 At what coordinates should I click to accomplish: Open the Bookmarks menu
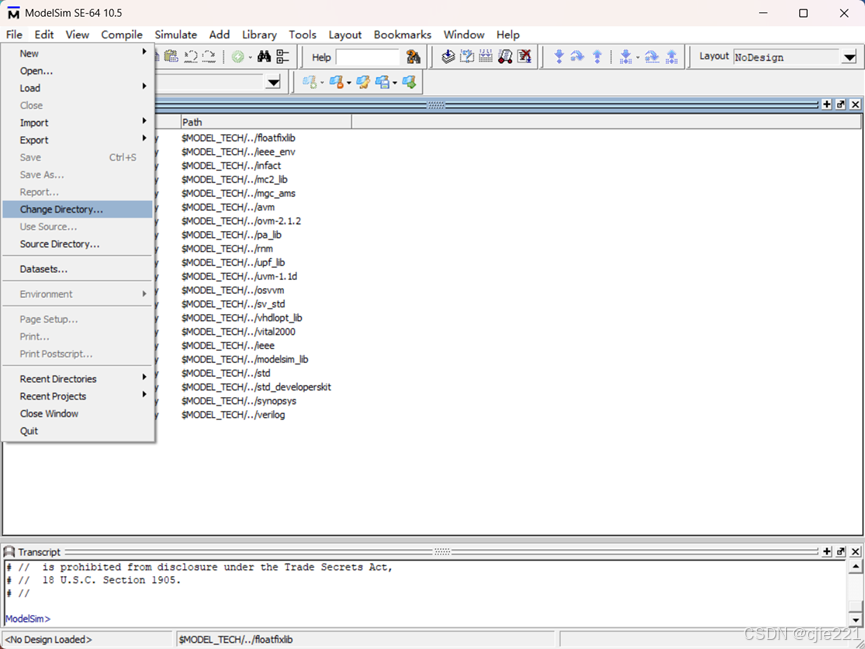point(402,34)
